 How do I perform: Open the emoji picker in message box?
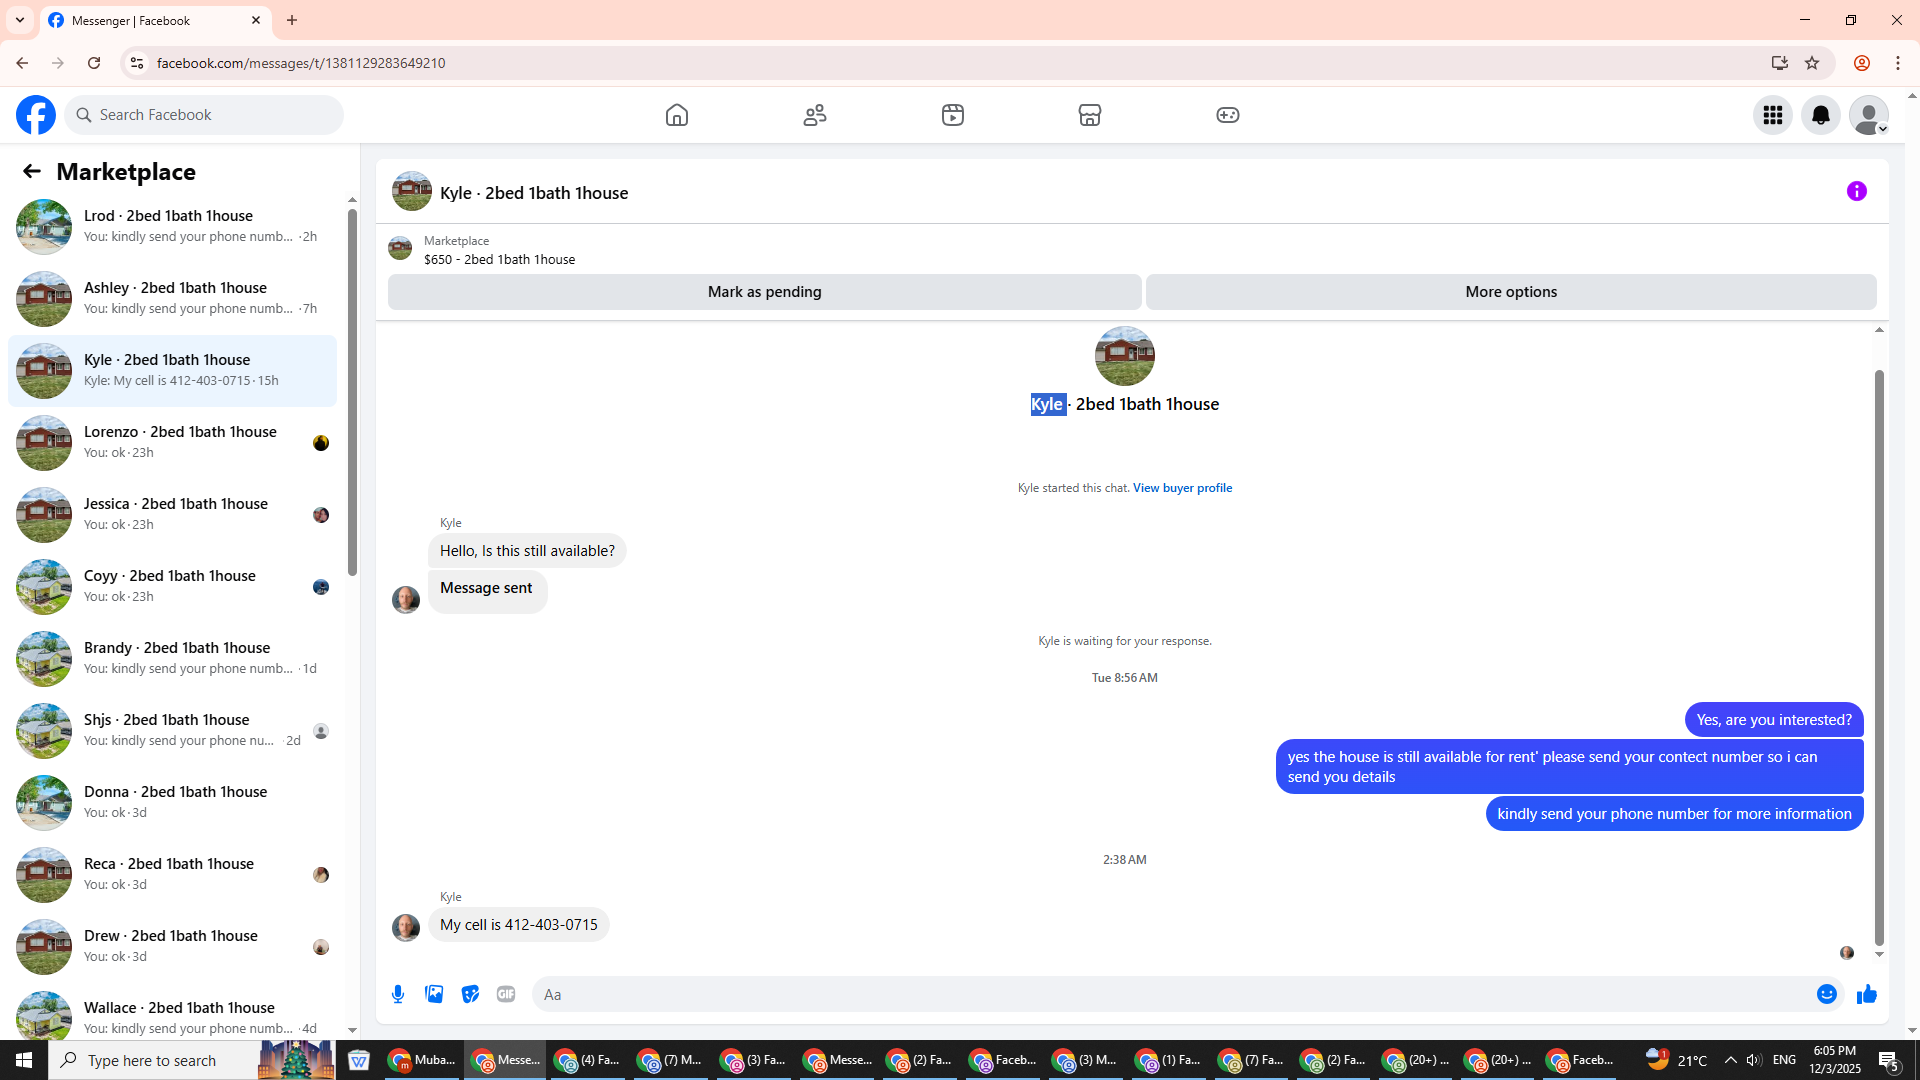point(1827,994)
